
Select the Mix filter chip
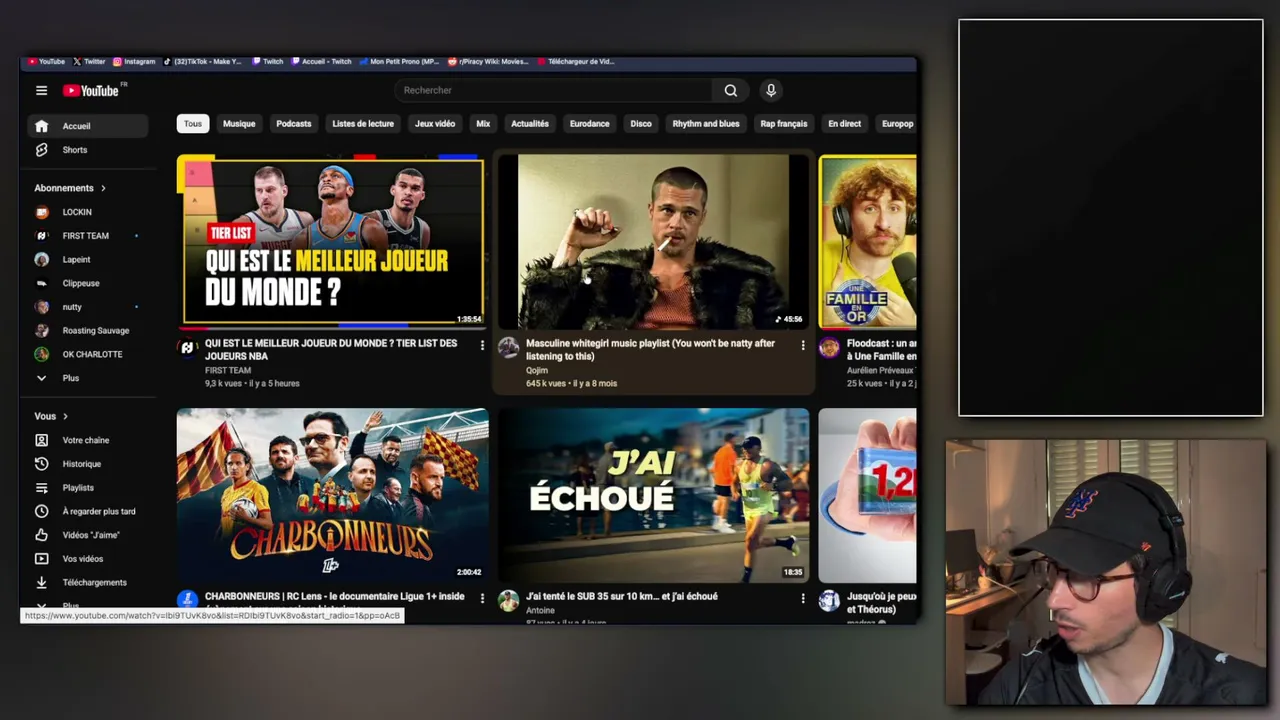483,124
